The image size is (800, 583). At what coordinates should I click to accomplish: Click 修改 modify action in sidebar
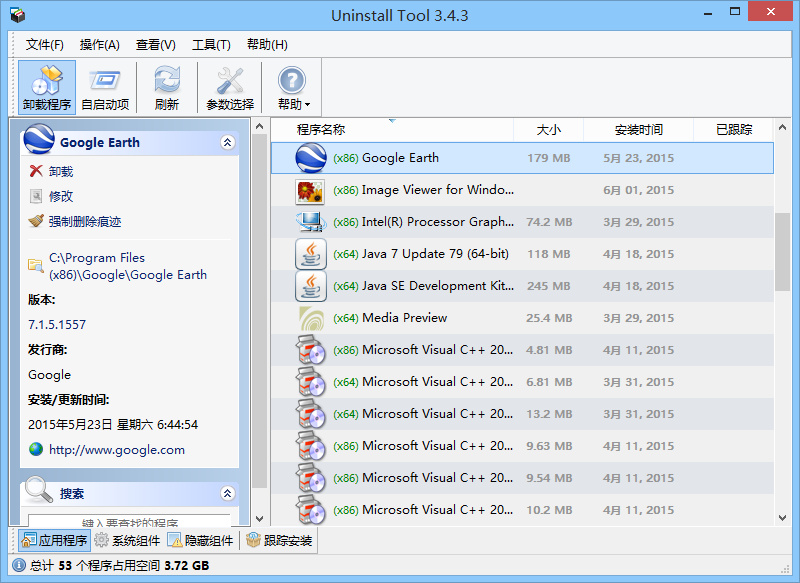(x=61, y=196)
